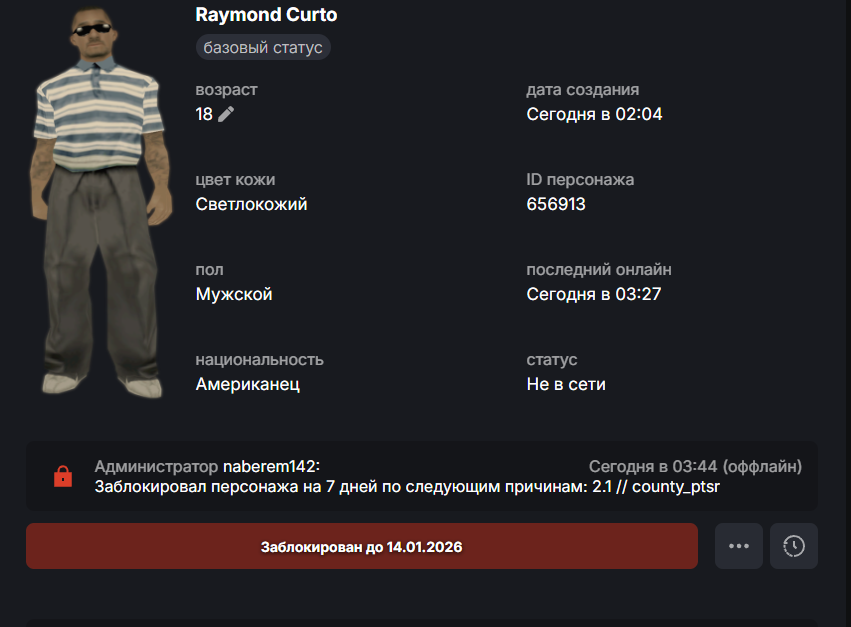The image size is (851, 627).
Task: Click the 'Сегодня в 03:27' last online value
Action: 594,294
